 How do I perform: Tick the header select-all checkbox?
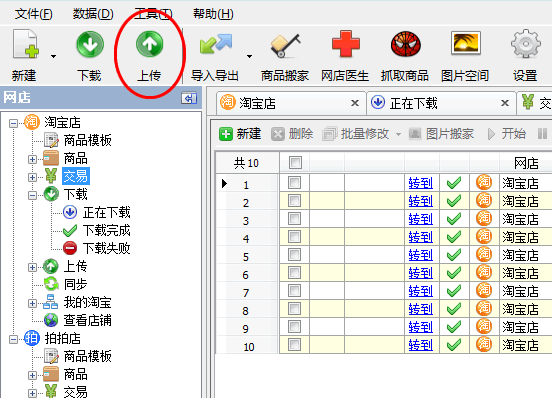click(295, 163)
